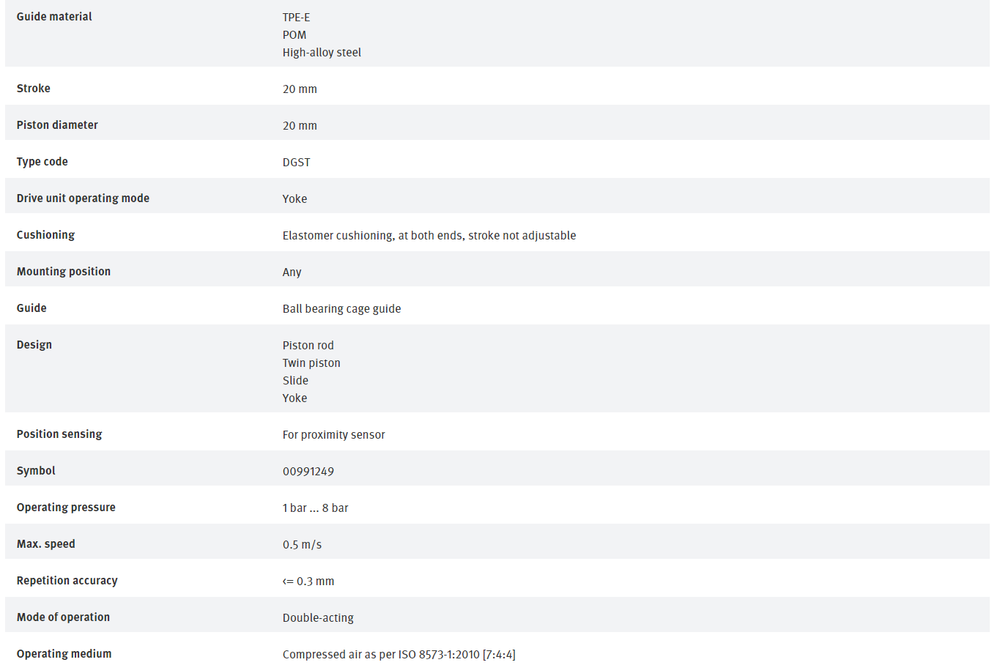
Task: Click the Max. speed 0.5 m/s value
Action: click(302, 545)
